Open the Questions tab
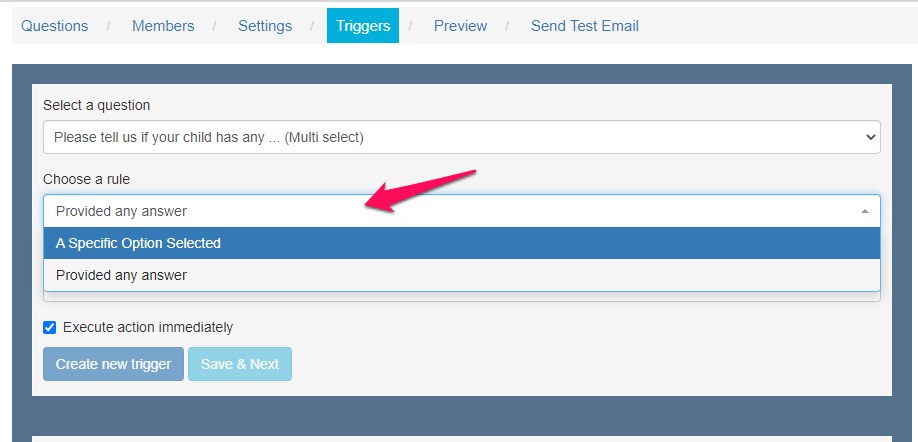 click(55, 26)
